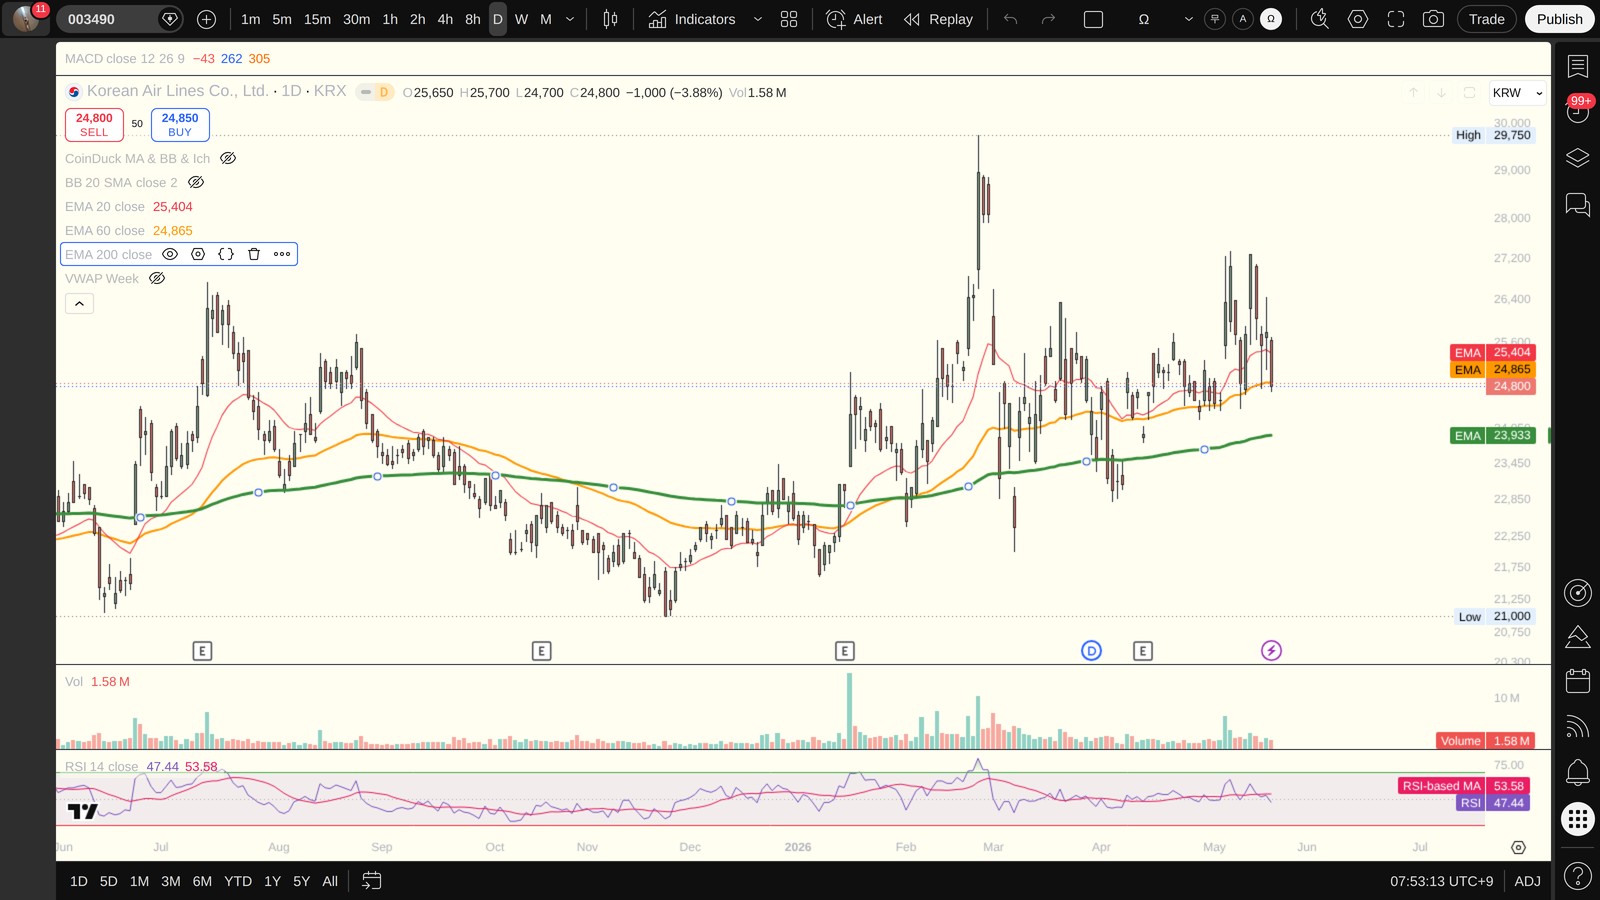Image resolution: width=1600 pixels, height=900 pixels.
Task: Show the hidden BB 20 SMA indicator
Action: [196, 182]
